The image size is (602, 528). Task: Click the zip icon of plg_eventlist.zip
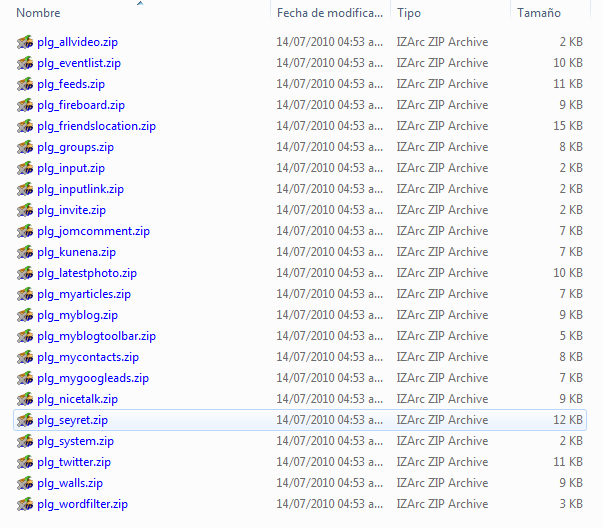[25, 63]
